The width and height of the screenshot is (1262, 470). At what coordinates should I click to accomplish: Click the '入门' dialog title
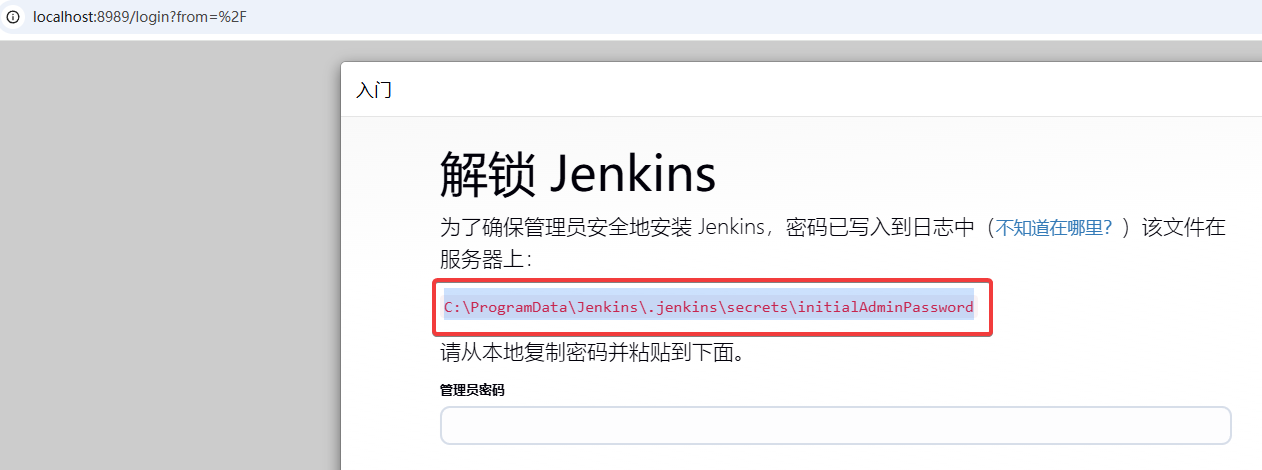(374, 90)
